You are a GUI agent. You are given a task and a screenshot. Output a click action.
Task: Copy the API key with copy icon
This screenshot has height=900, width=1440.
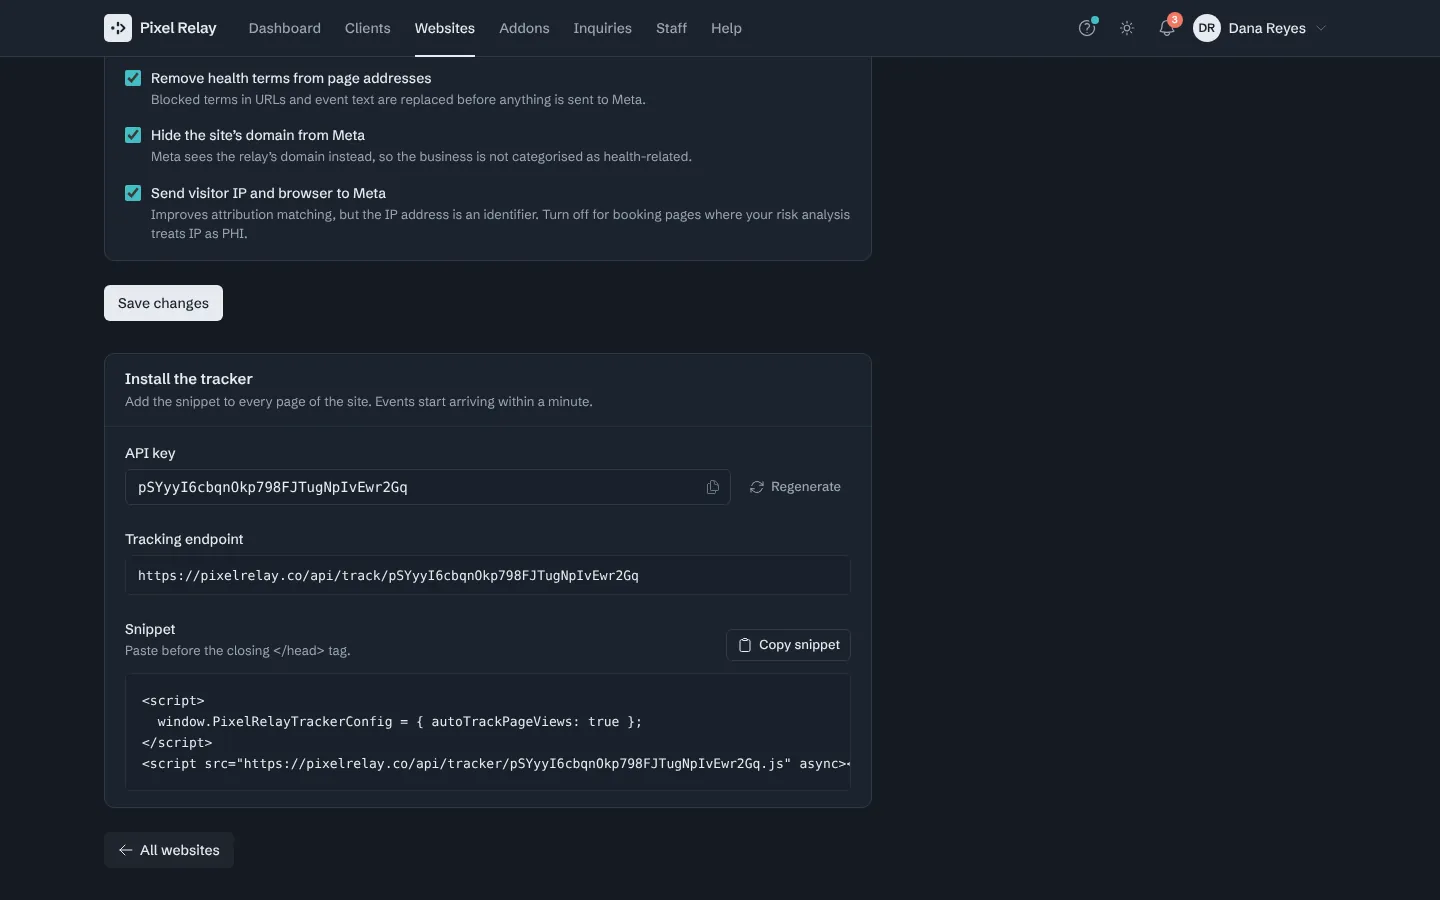[x=713, y=487]
